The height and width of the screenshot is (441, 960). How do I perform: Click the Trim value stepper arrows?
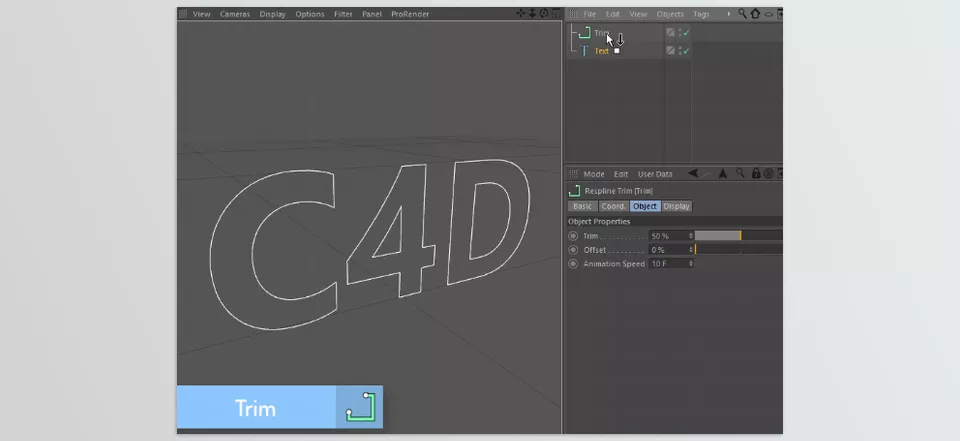[x=691, y=236]
